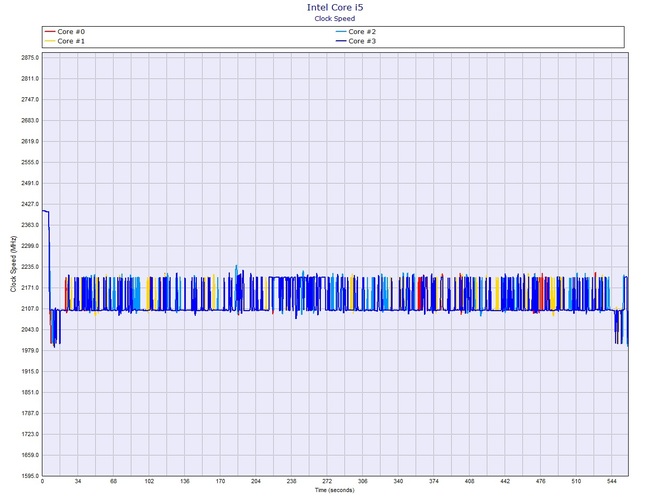Click the red Core #0 legend line
Screen dimensions: 670x502
(50, 32)
